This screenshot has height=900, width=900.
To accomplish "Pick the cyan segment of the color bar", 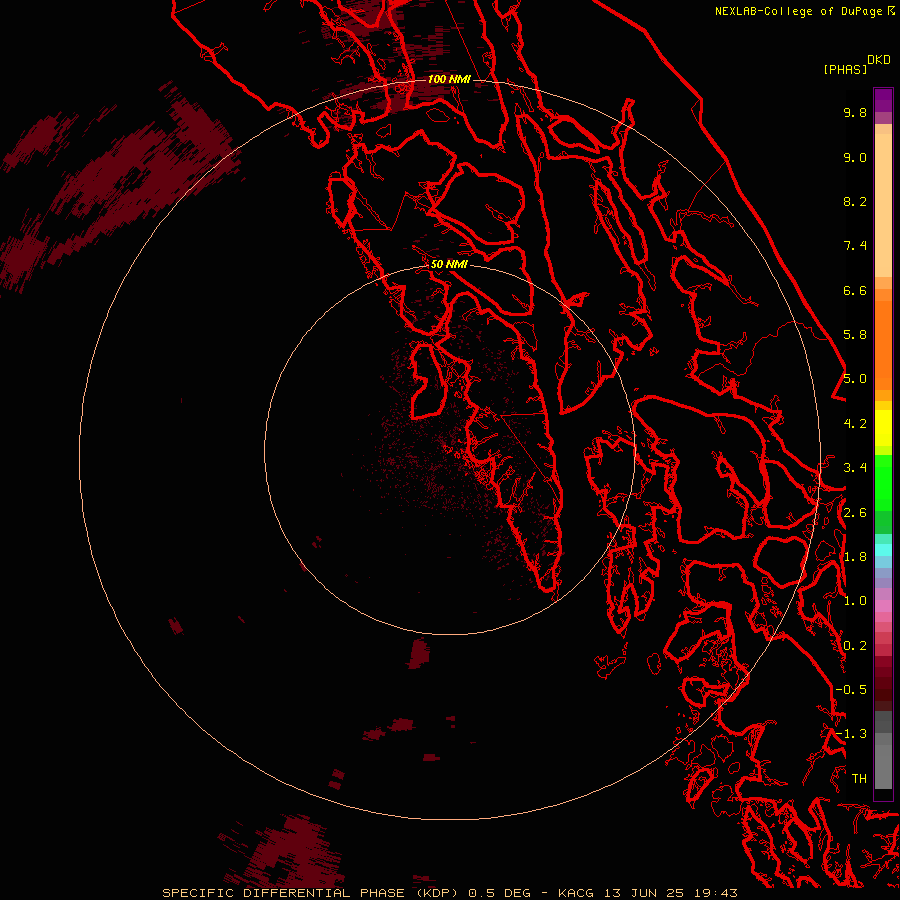I will [x=883, y=550].
